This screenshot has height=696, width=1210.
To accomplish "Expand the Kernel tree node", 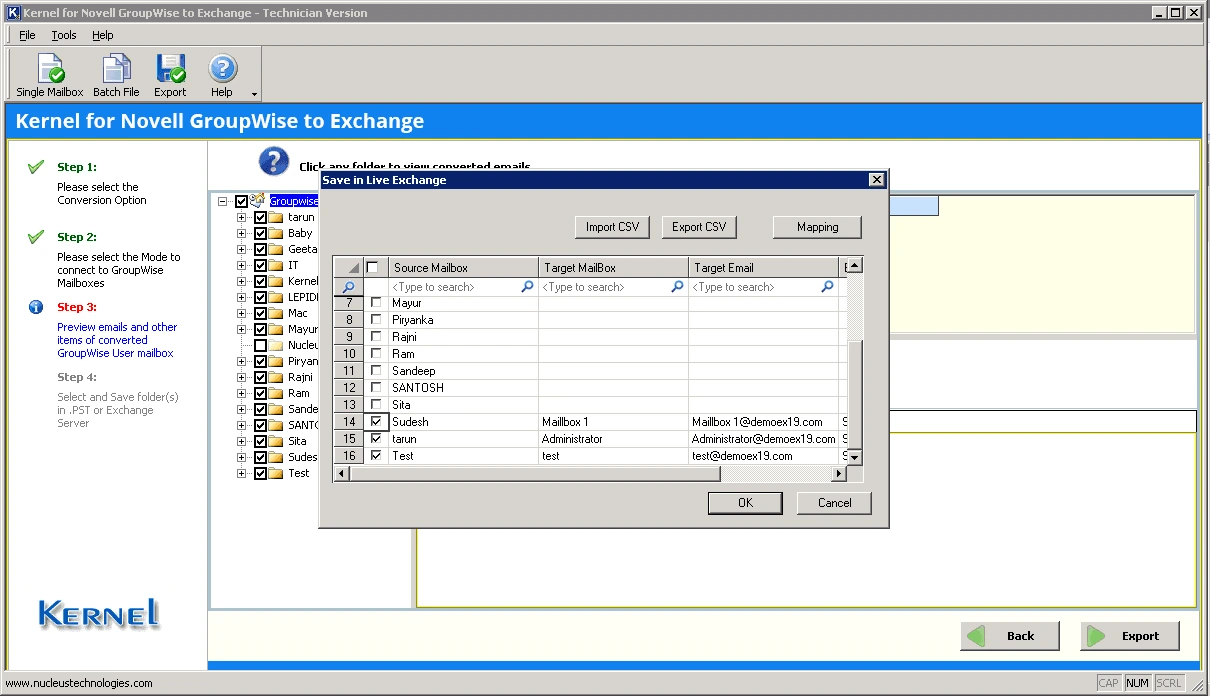I will pos(241,281).
